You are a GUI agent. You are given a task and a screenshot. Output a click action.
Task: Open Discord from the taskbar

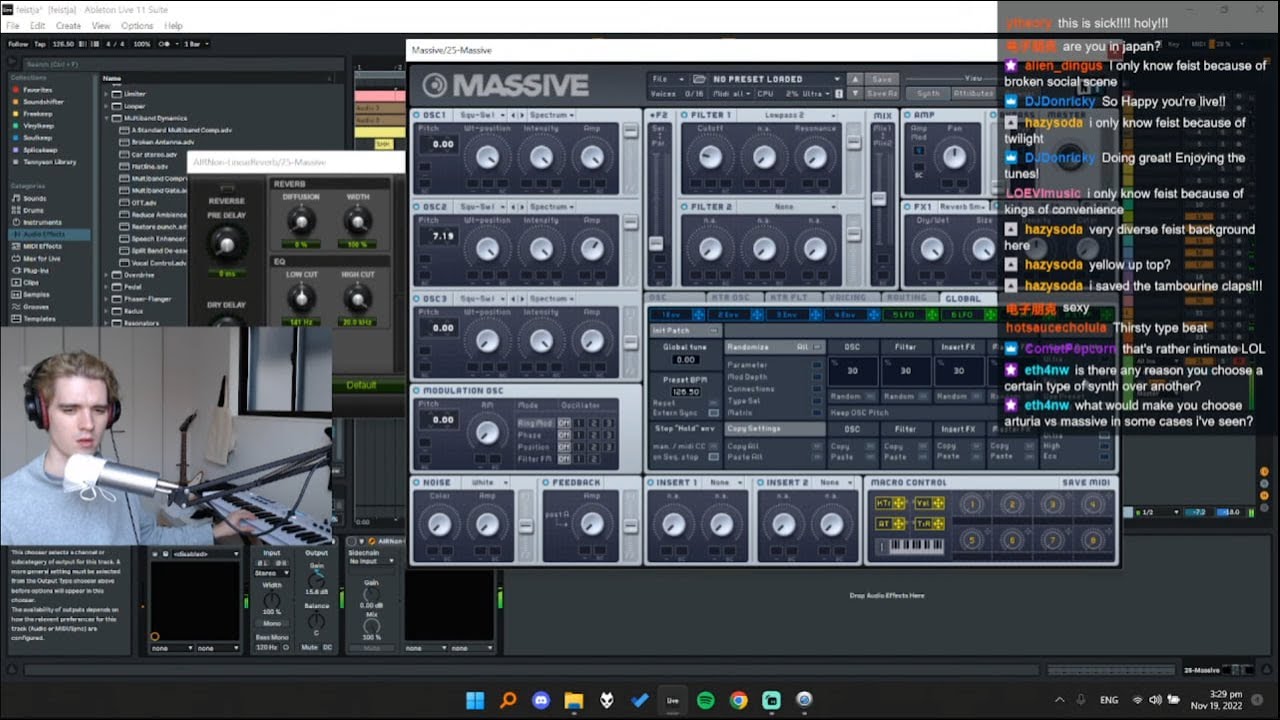tap(541, 700)
